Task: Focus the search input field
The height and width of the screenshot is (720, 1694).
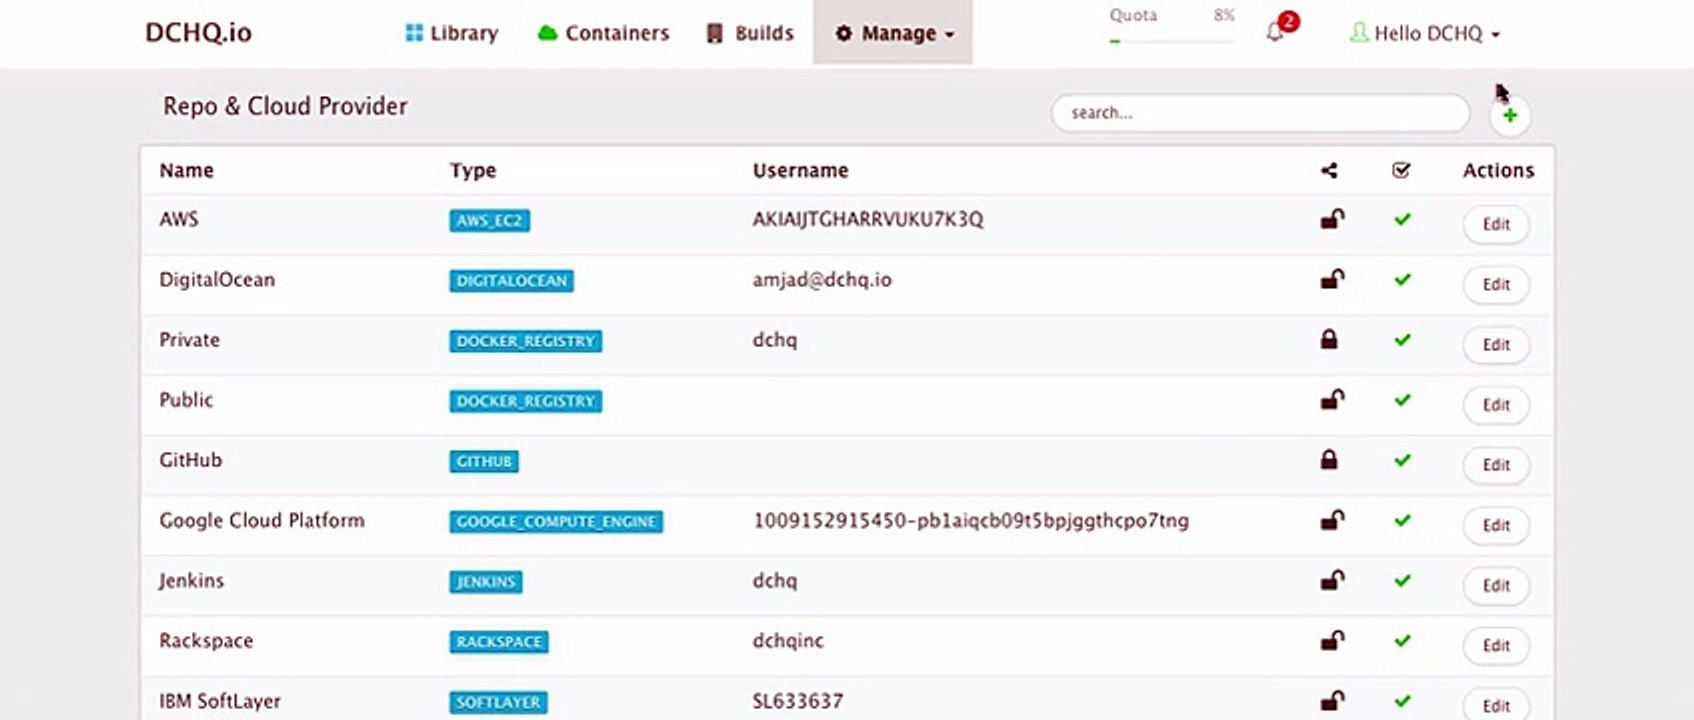Action: pyautogui.click(x=1260, y=113)
